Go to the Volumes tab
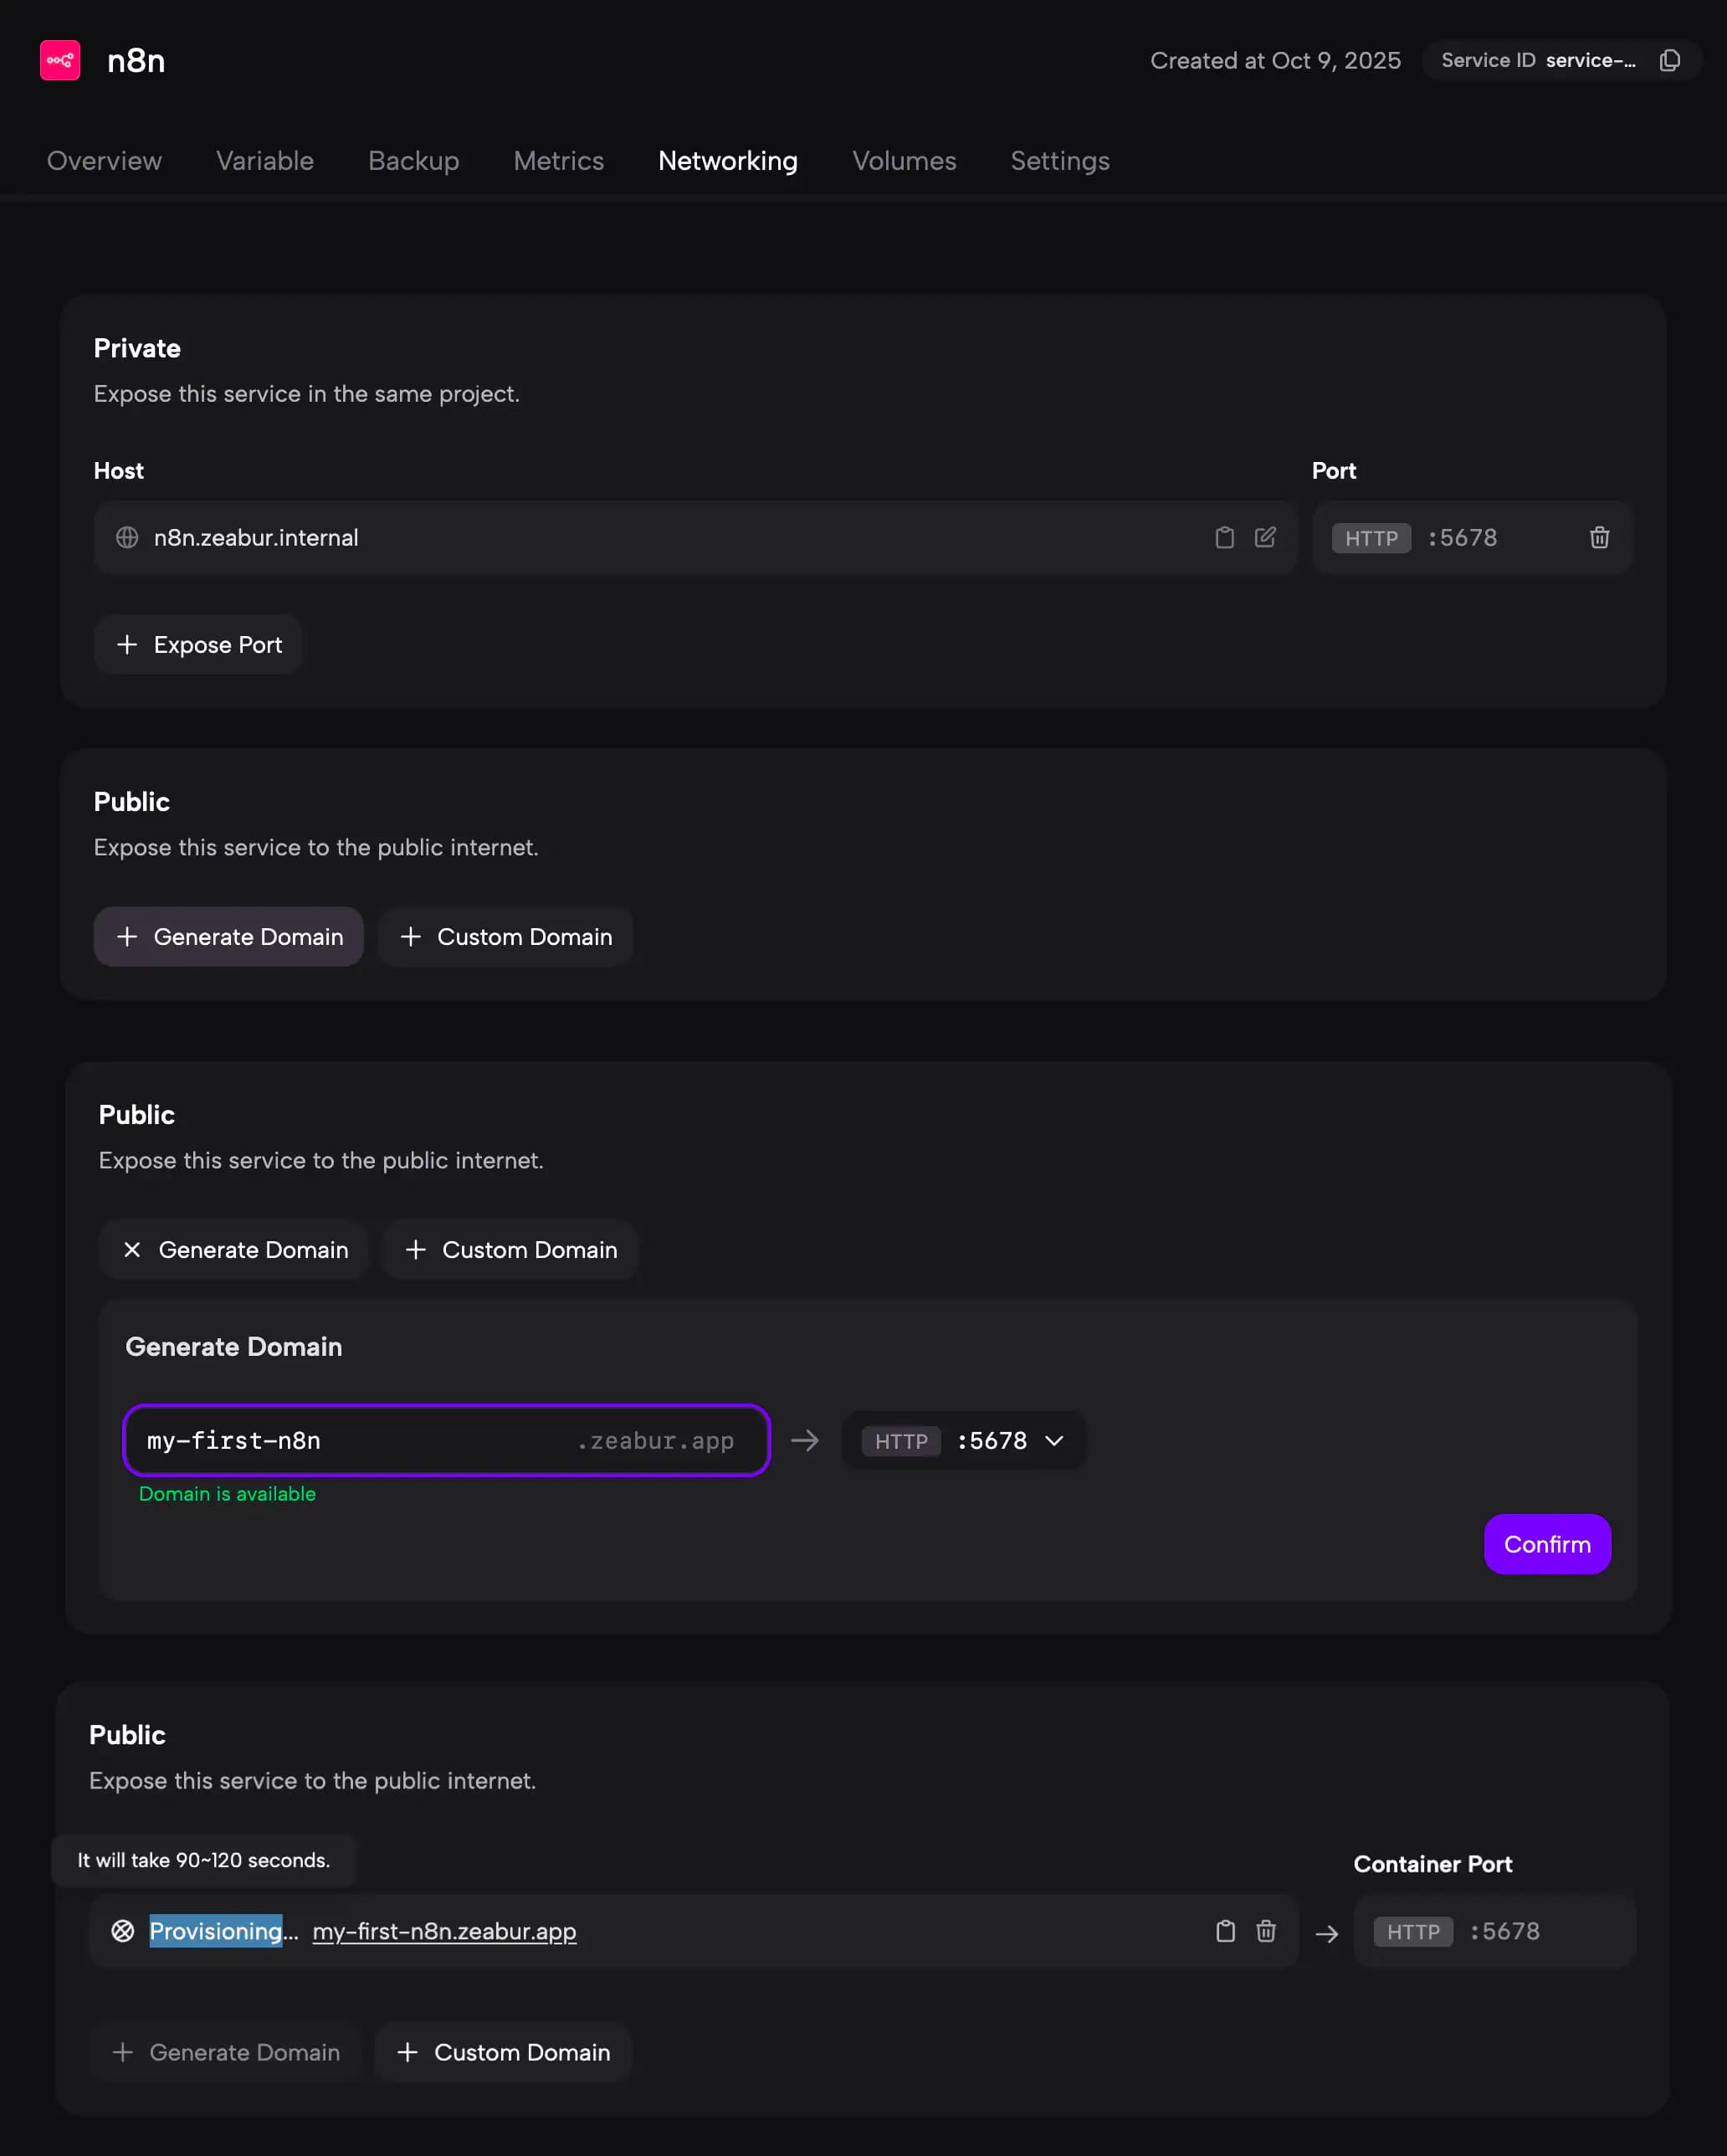This screenshot has width=1727, height=2156. (904, 161)
